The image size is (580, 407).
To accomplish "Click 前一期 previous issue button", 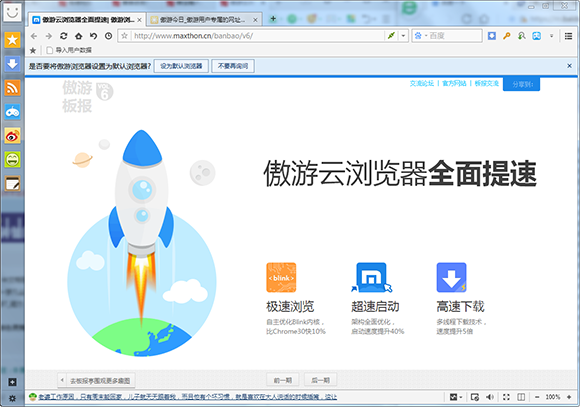I will tap(283, 380).
